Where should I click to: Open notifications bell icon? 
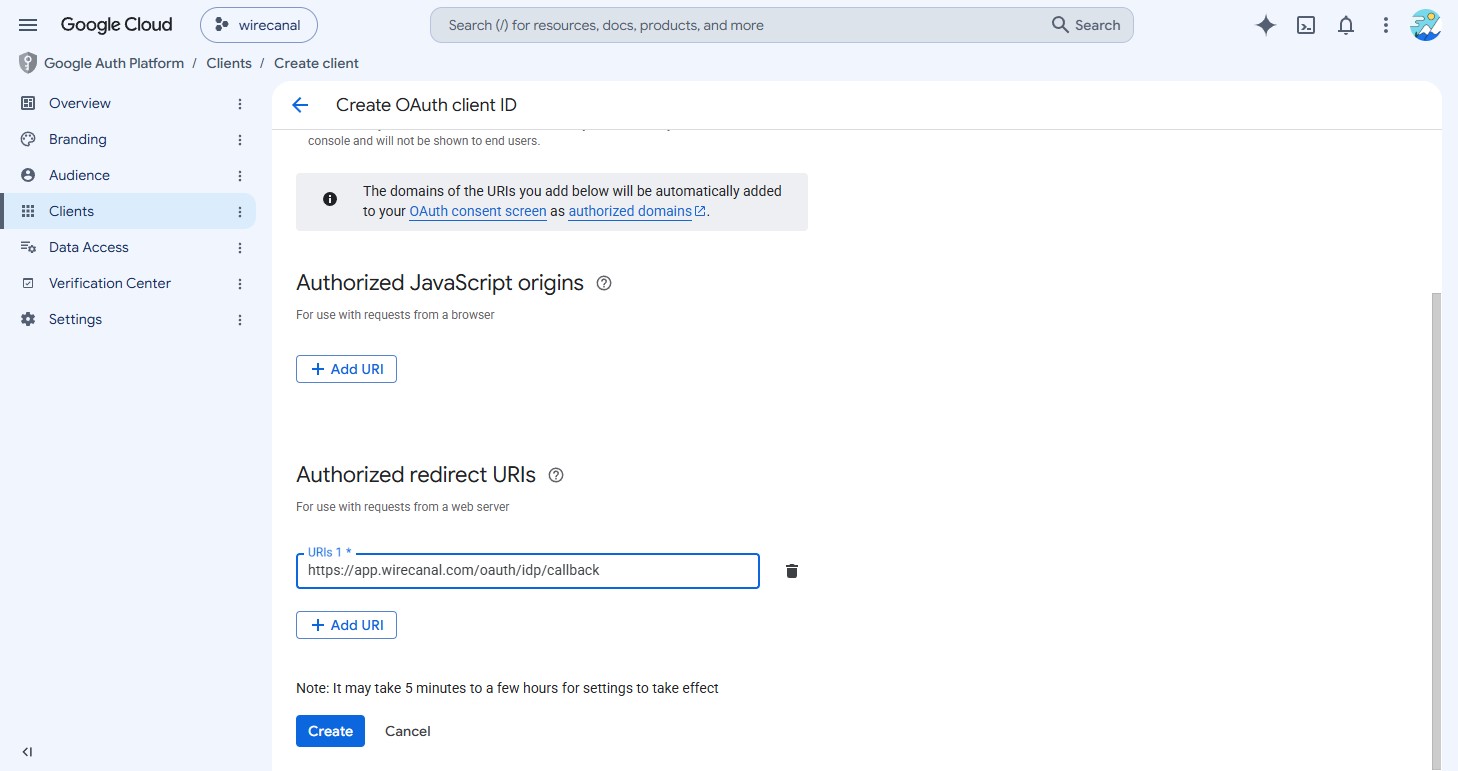coord(1346,26)
